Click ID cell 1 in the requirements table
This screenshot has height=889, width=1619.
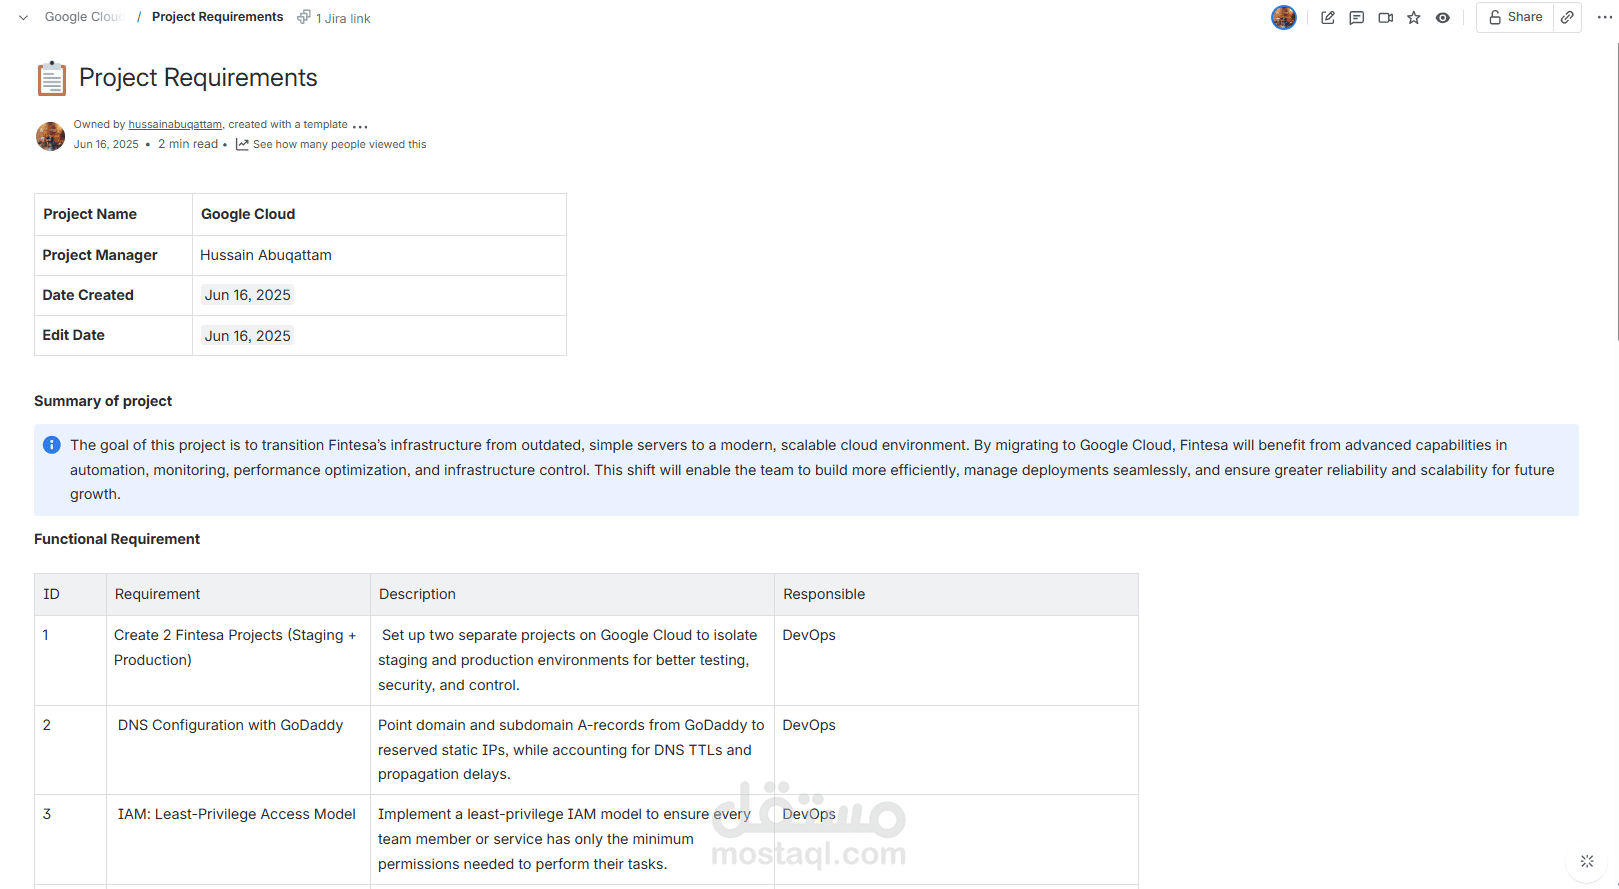point(70,660)
